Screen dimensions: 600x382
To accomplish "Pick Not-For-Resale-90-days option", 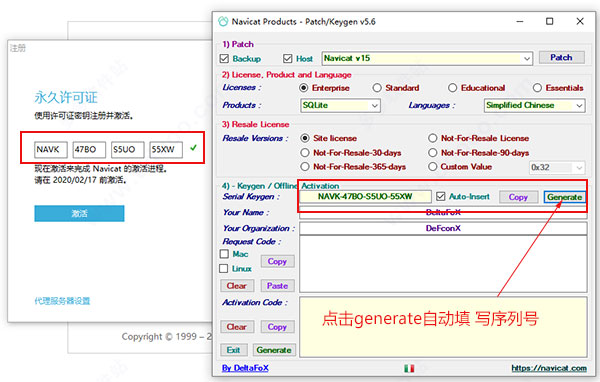I will (432, 153).
